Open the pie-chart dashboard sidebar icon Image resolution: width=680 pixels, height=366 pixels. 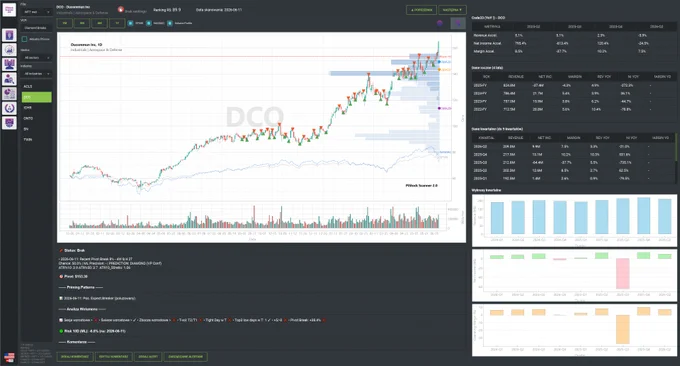click(9, 93)
